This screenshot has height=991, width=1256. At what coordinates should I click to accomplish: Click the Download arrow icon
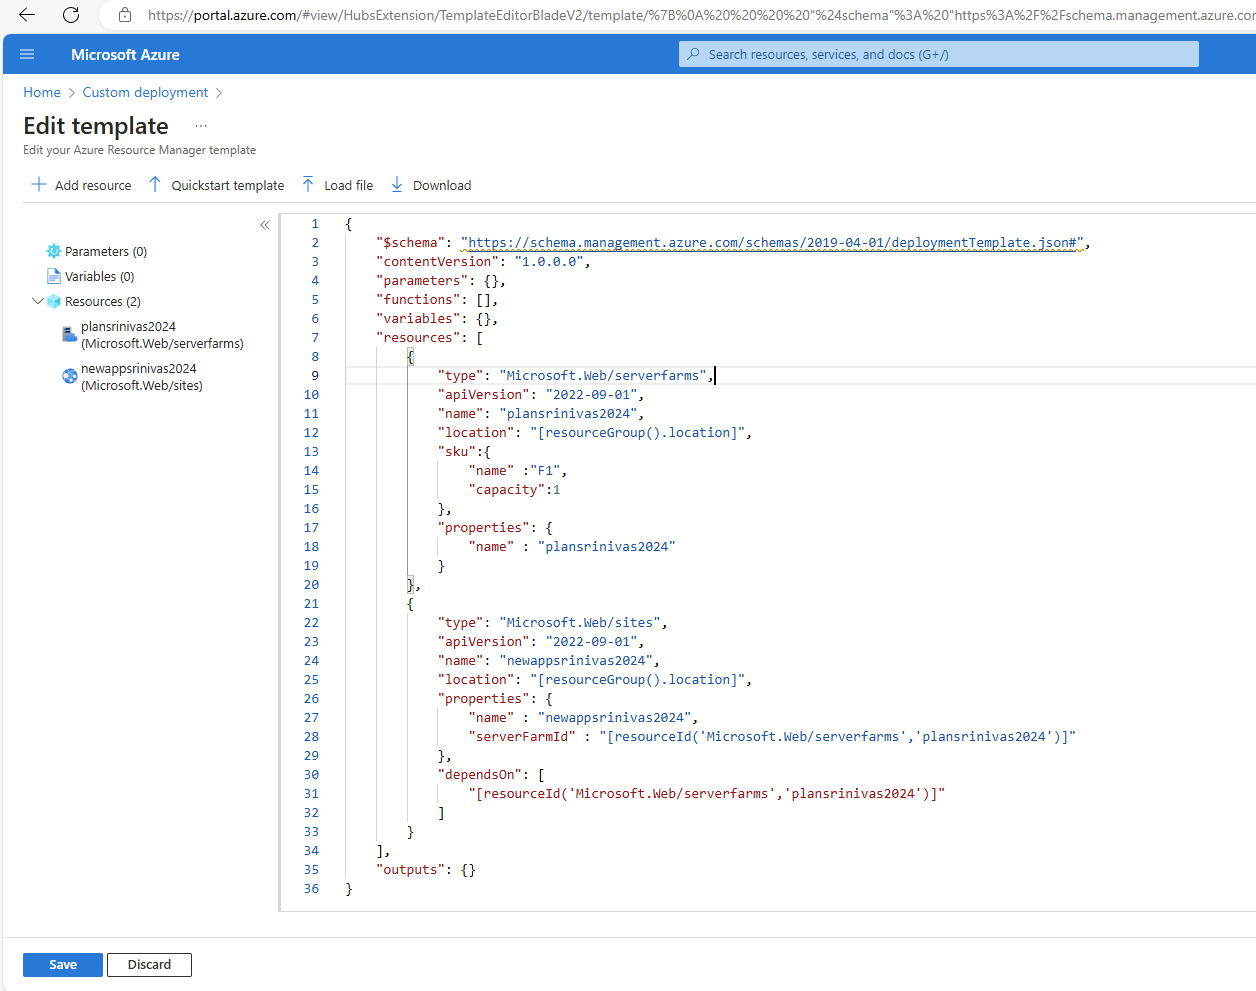click(397, 185)
